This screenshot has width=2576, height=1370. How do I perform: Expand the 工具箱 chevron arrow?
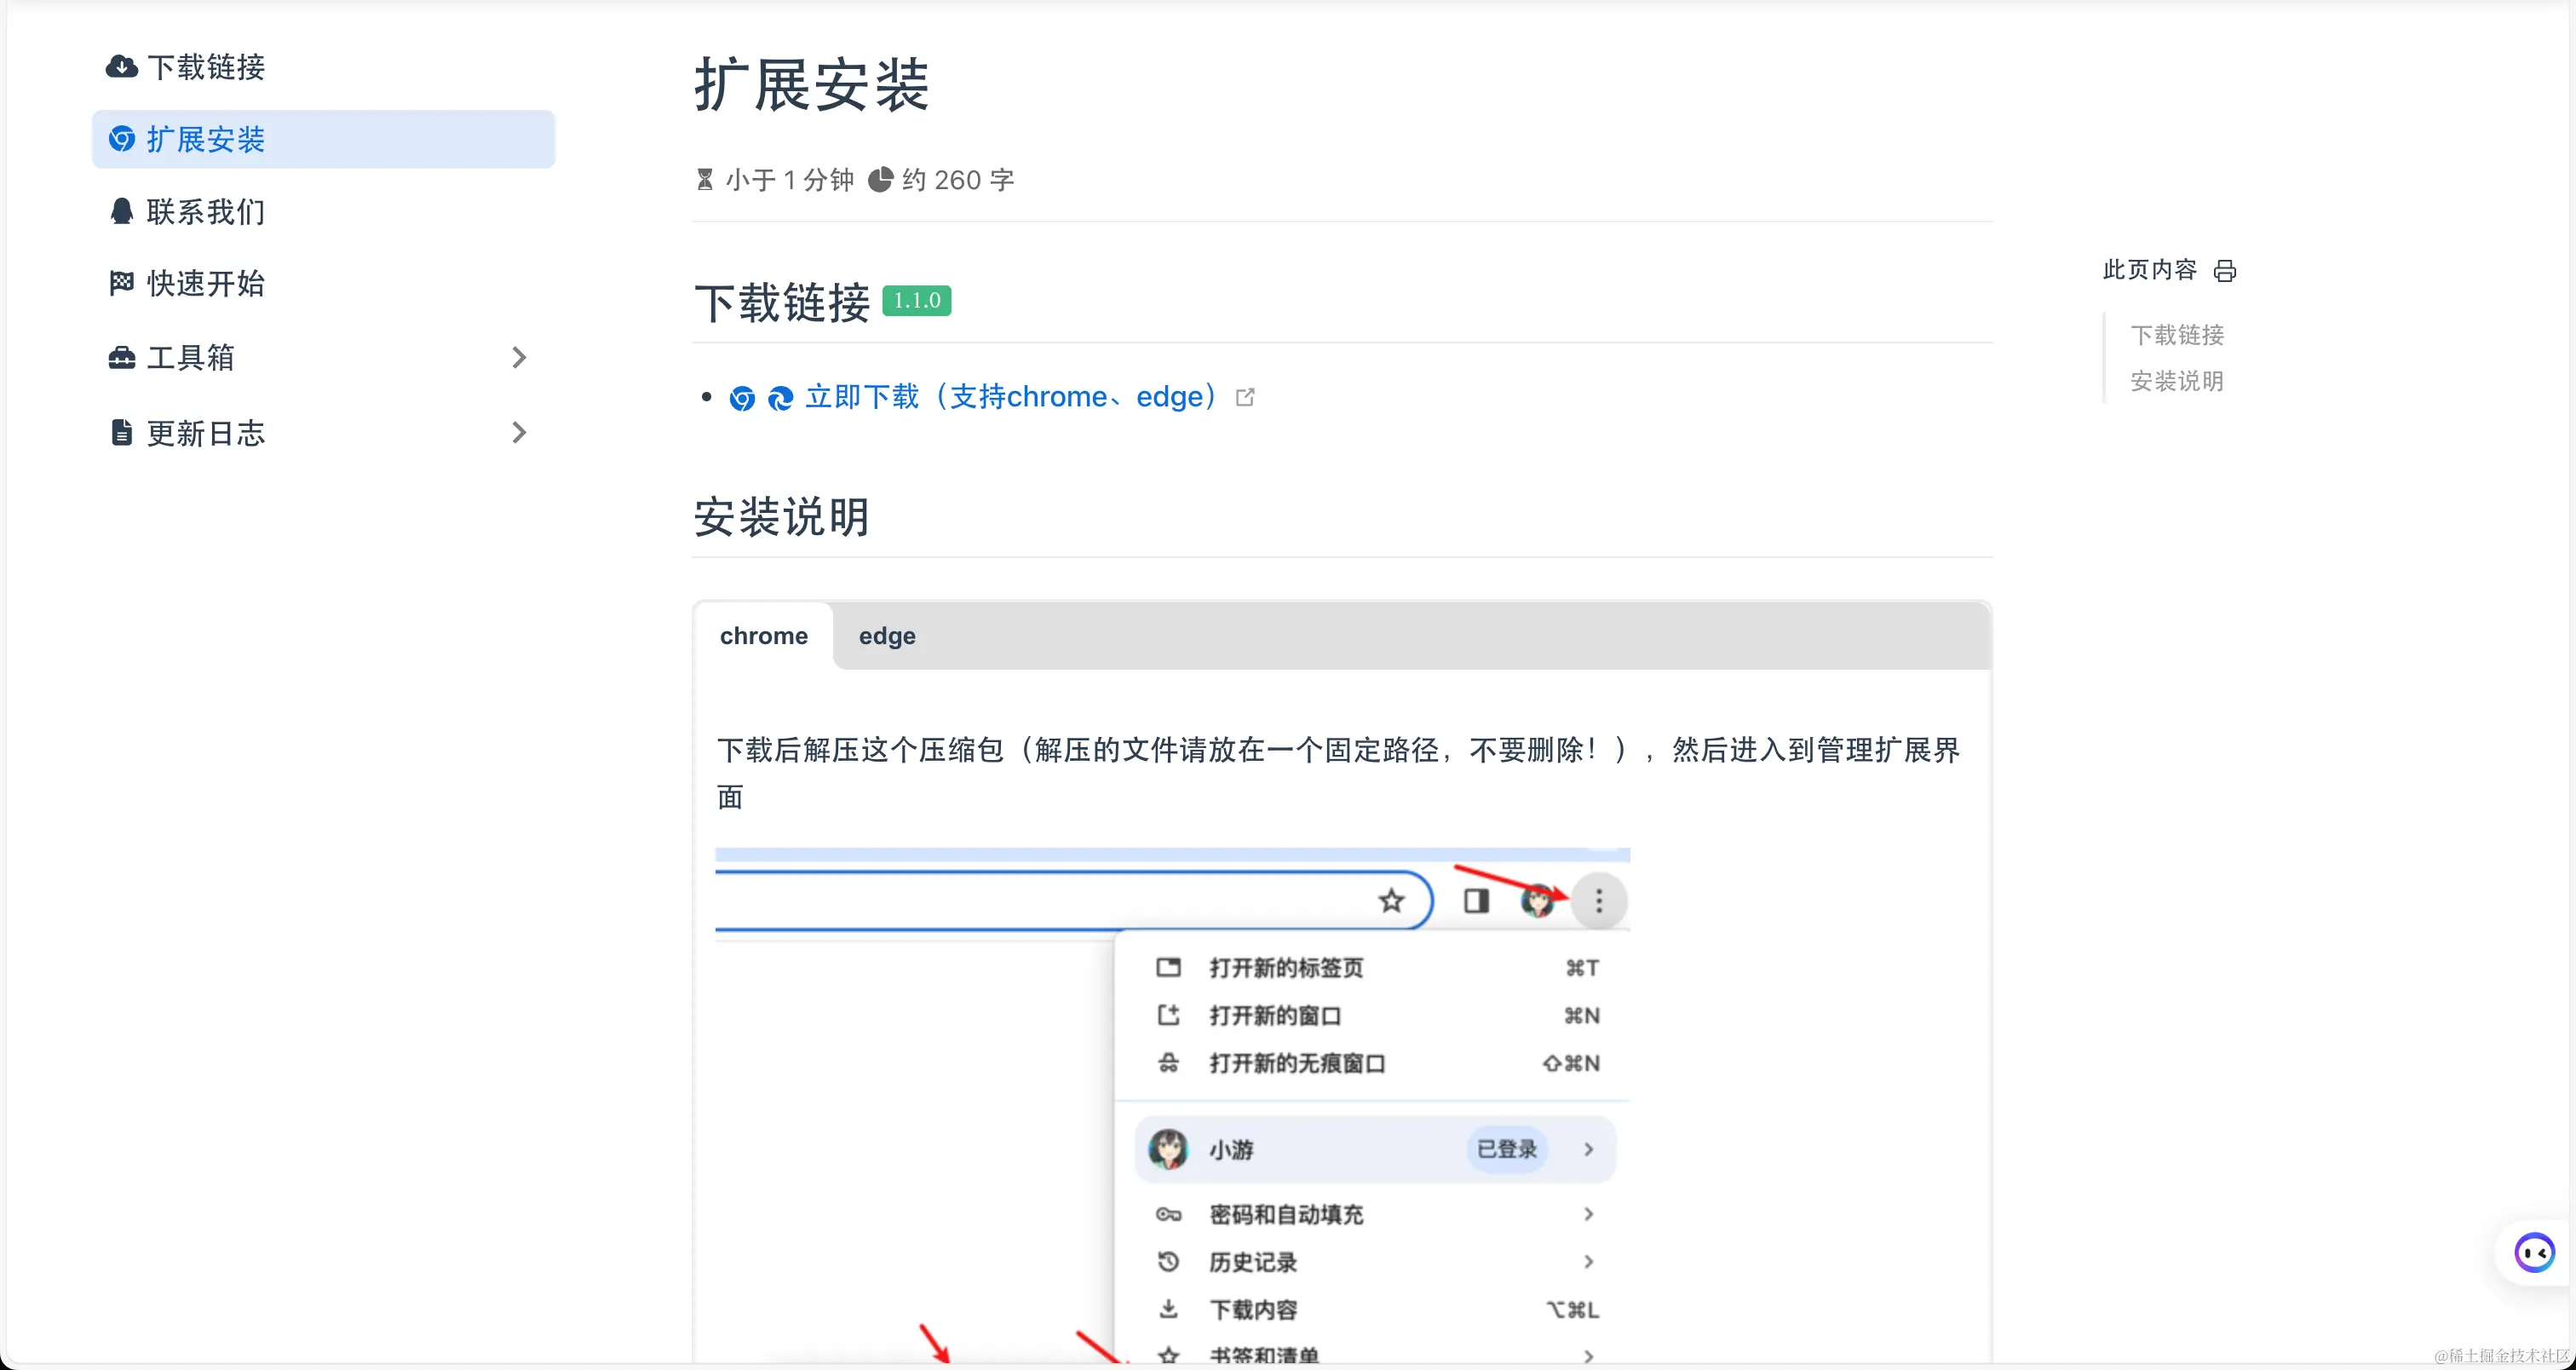(x=518, y=357)
